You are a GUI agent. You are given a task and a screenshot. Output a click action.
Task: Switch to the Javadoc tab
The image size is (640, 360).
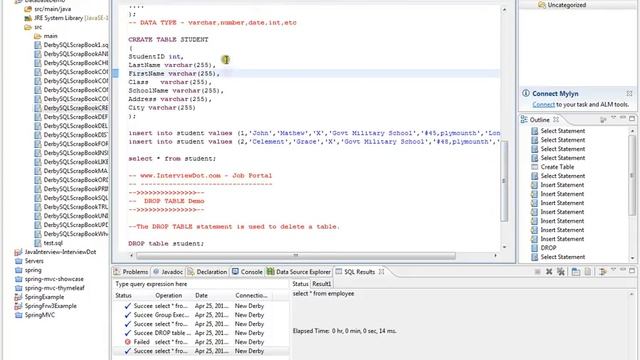pyautogui.click(x=168, y=271)
